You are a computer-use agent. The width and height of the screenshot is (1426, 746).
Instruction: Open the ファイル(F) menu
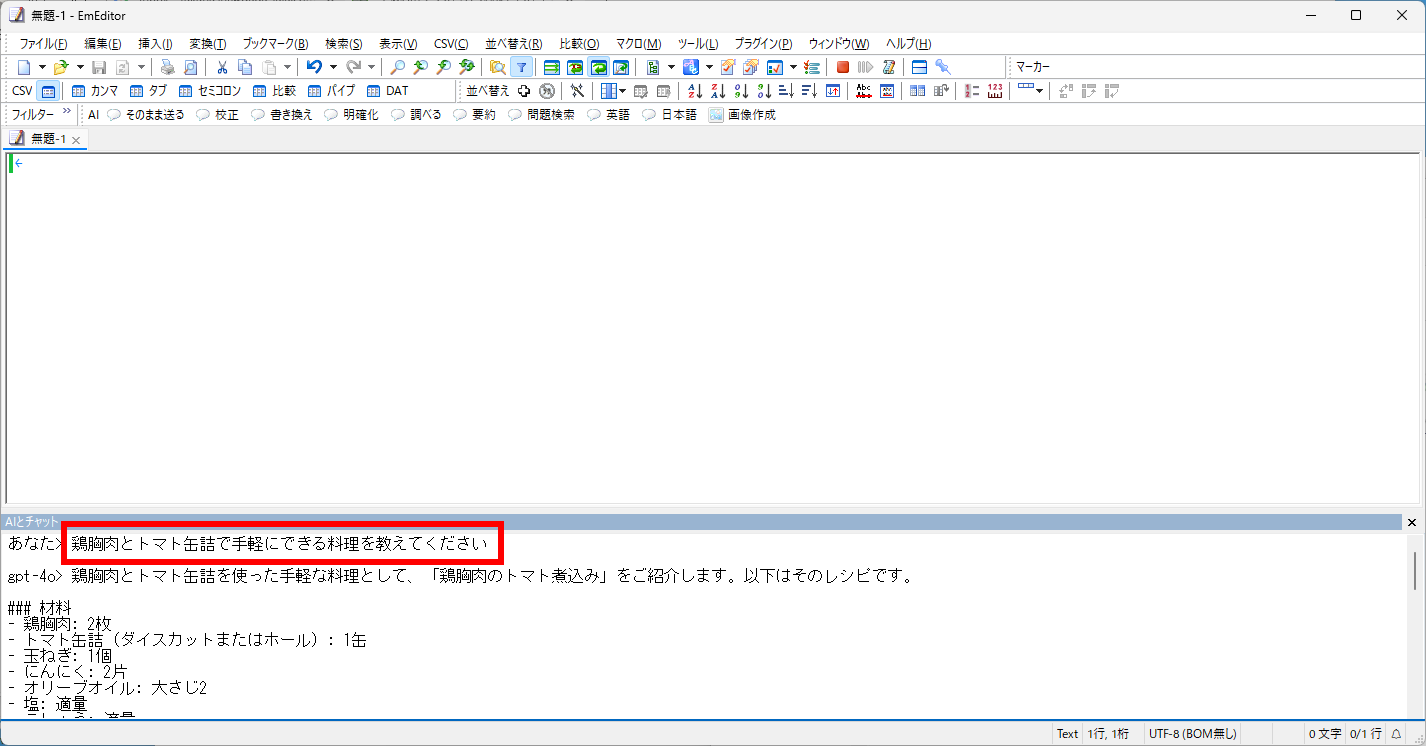(44, 44)
